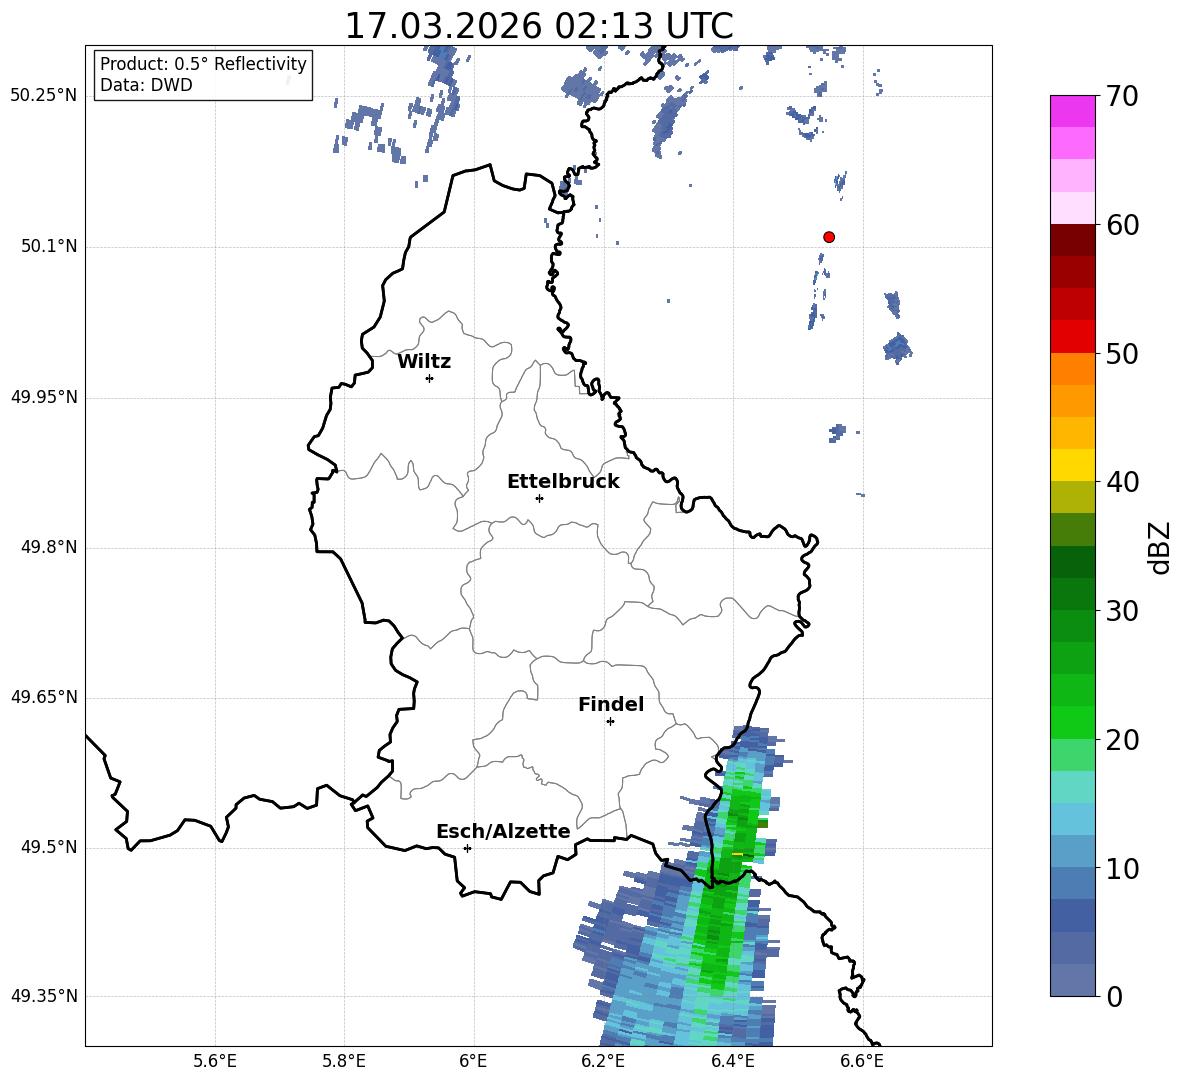The height and width of the screenshot is (1081, 1184).
Task: Click the 49.5°N latitude label
Action: coord(50,847)
